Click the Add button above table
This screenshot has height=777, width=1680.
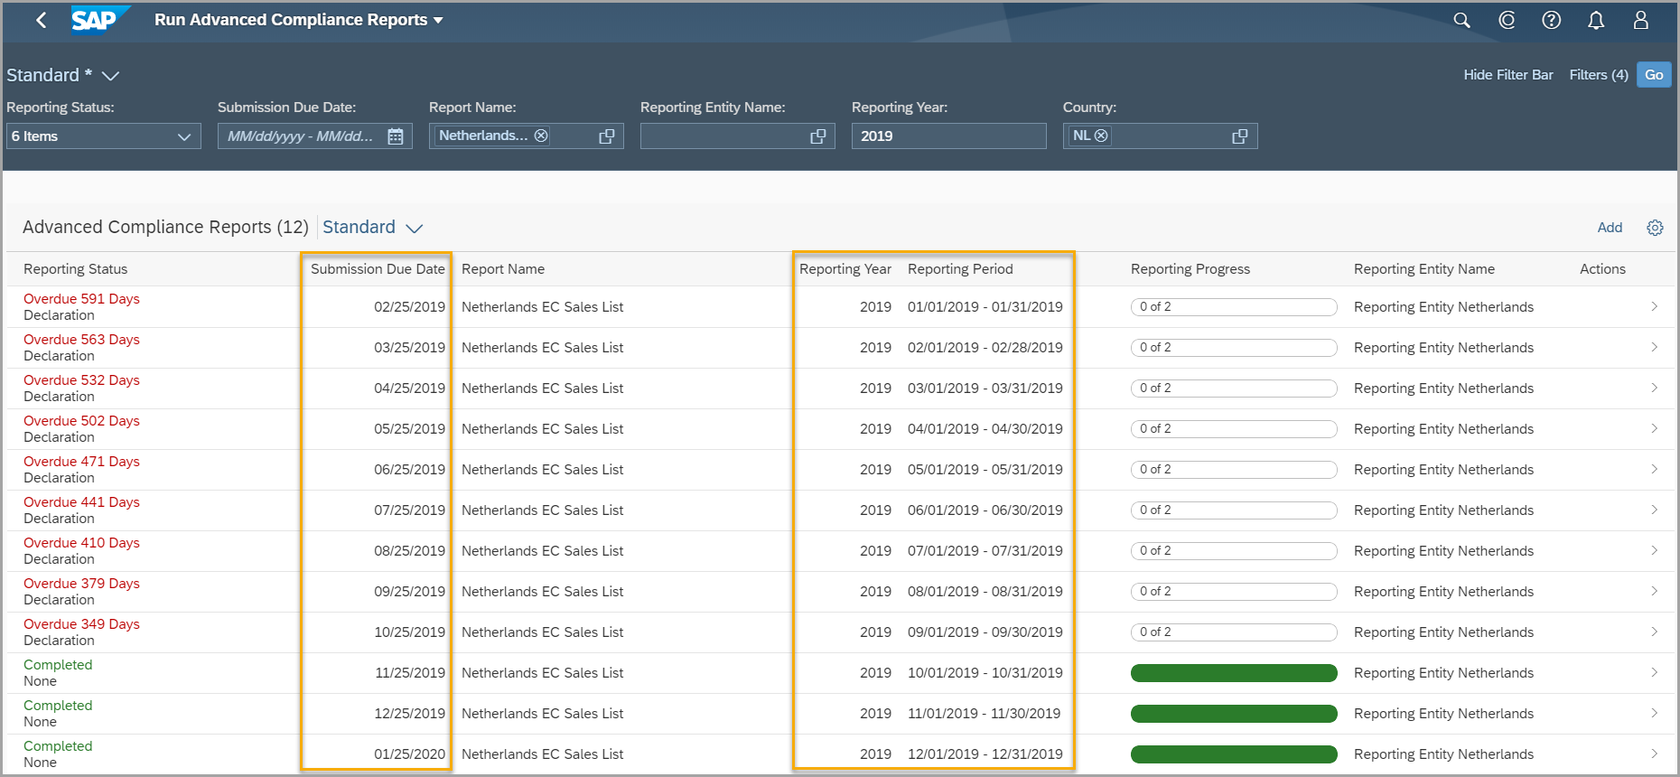click(x=1610, y=228)
